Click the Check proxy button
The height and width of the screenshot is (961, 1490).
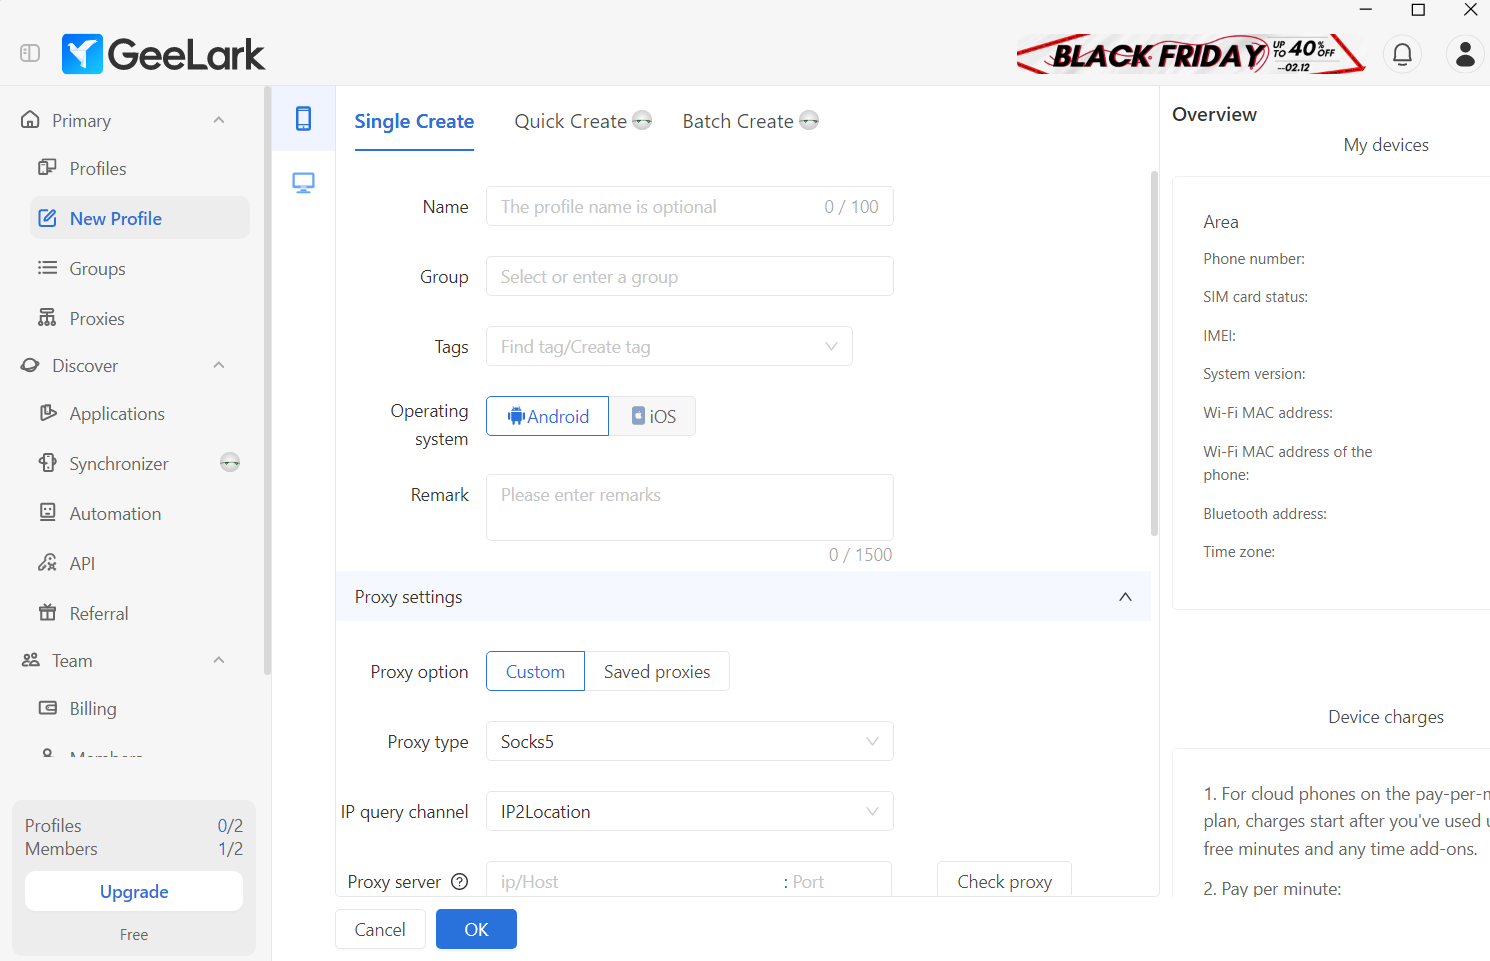click(x=1004, y=881)
